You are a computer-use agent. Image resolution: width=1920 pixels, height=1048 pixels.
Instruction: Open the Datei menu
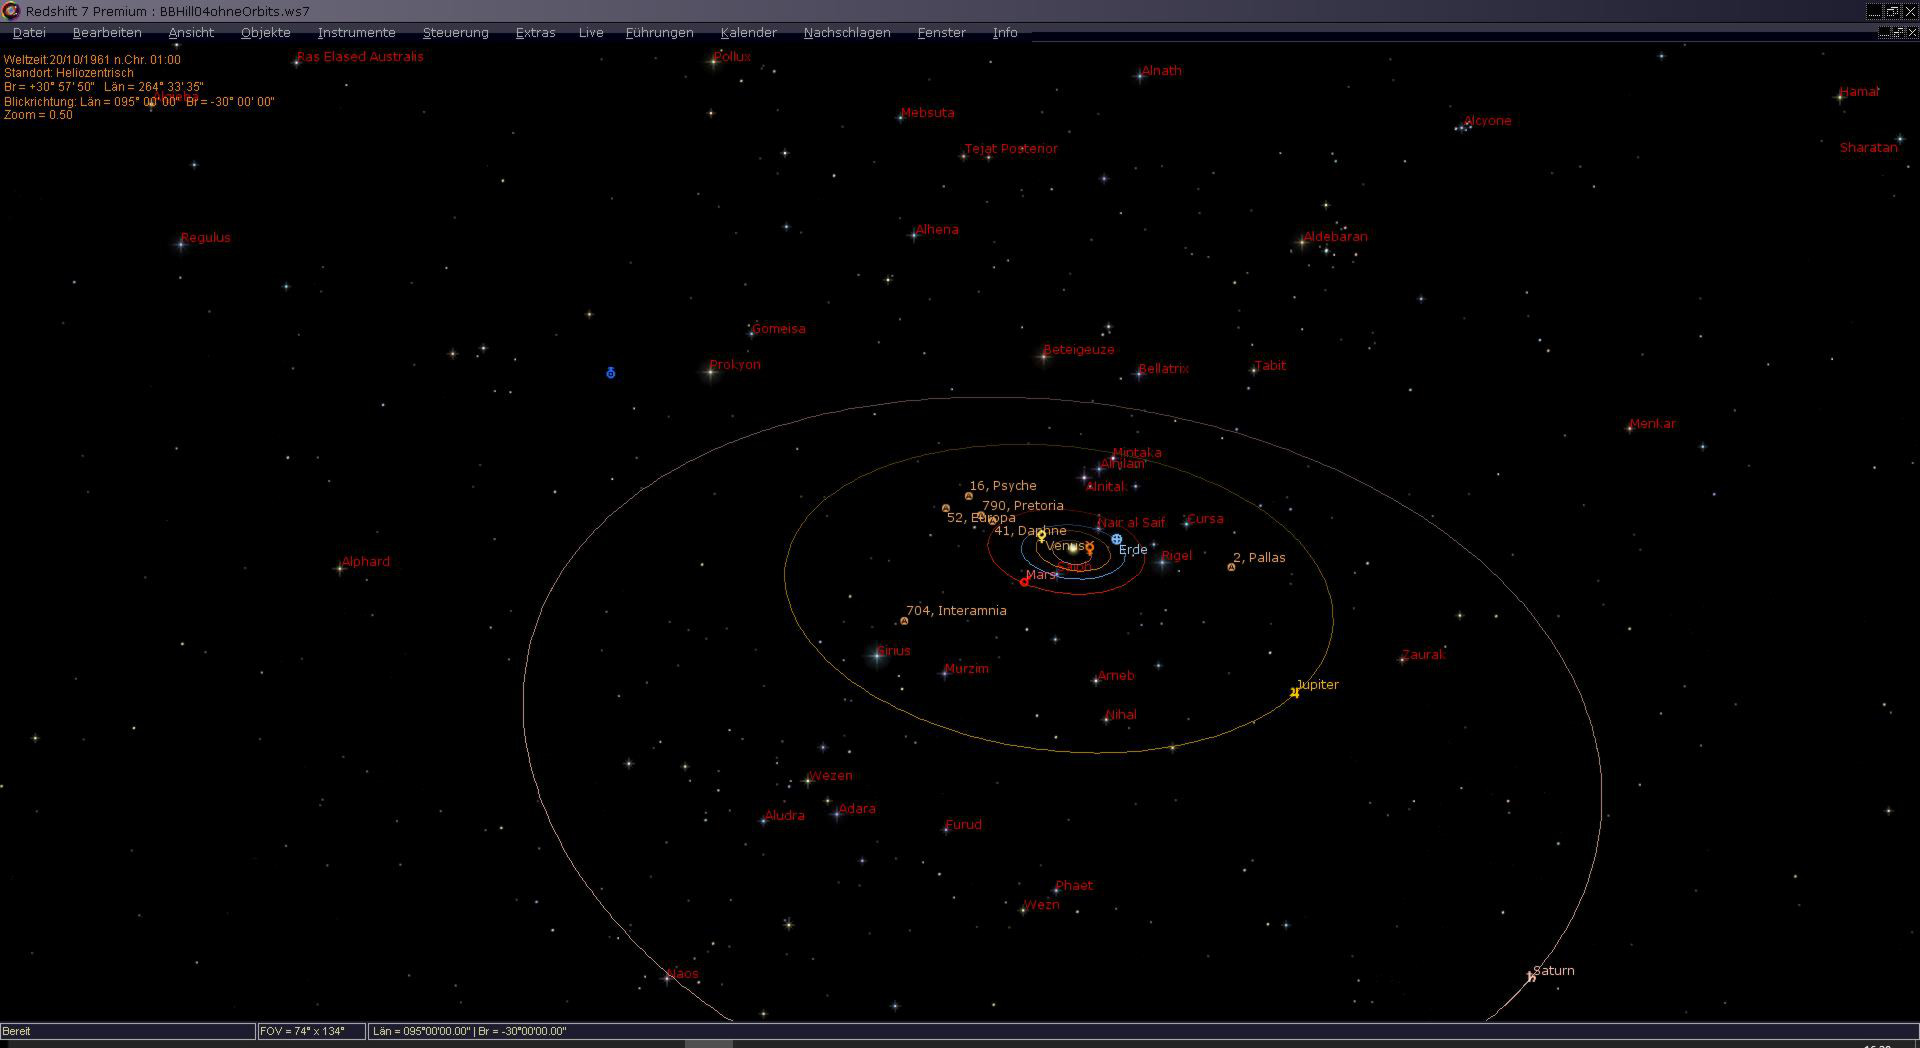[x=29, y=33]
